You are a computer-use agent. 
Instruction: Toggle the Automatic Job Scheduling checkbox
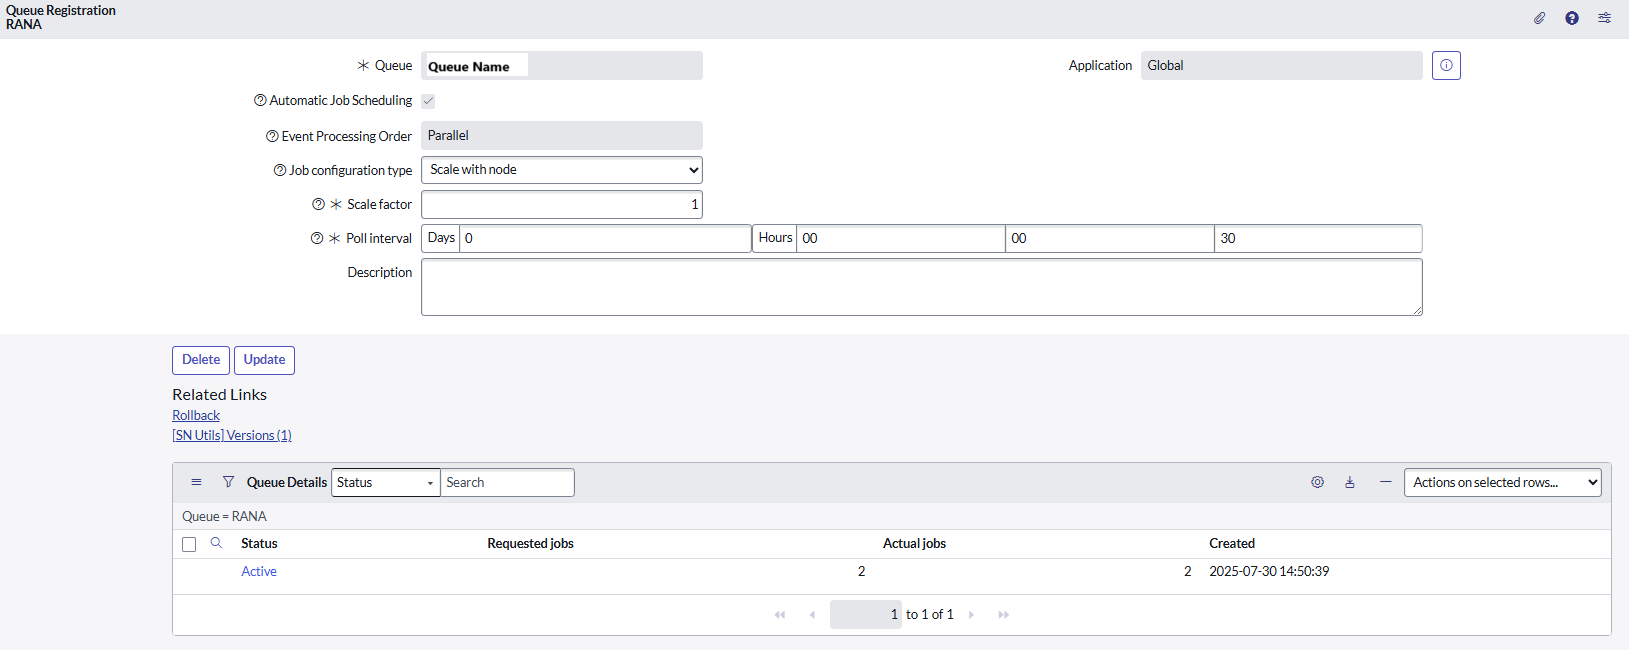428,101
